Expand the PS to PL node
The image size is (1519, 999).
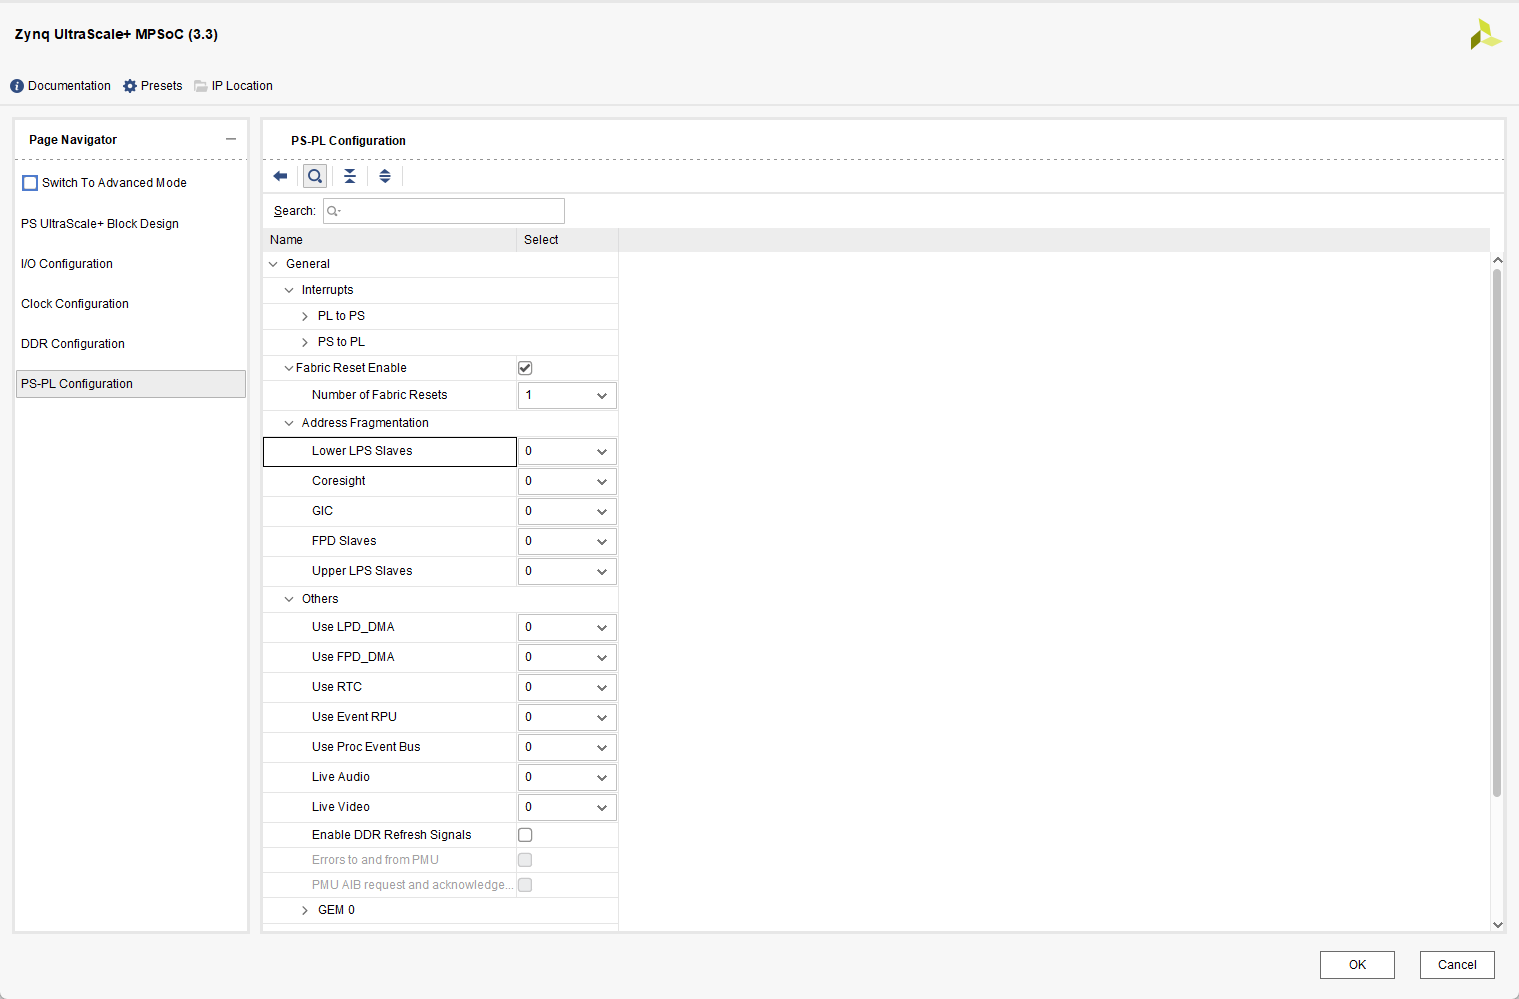(305, 342)
